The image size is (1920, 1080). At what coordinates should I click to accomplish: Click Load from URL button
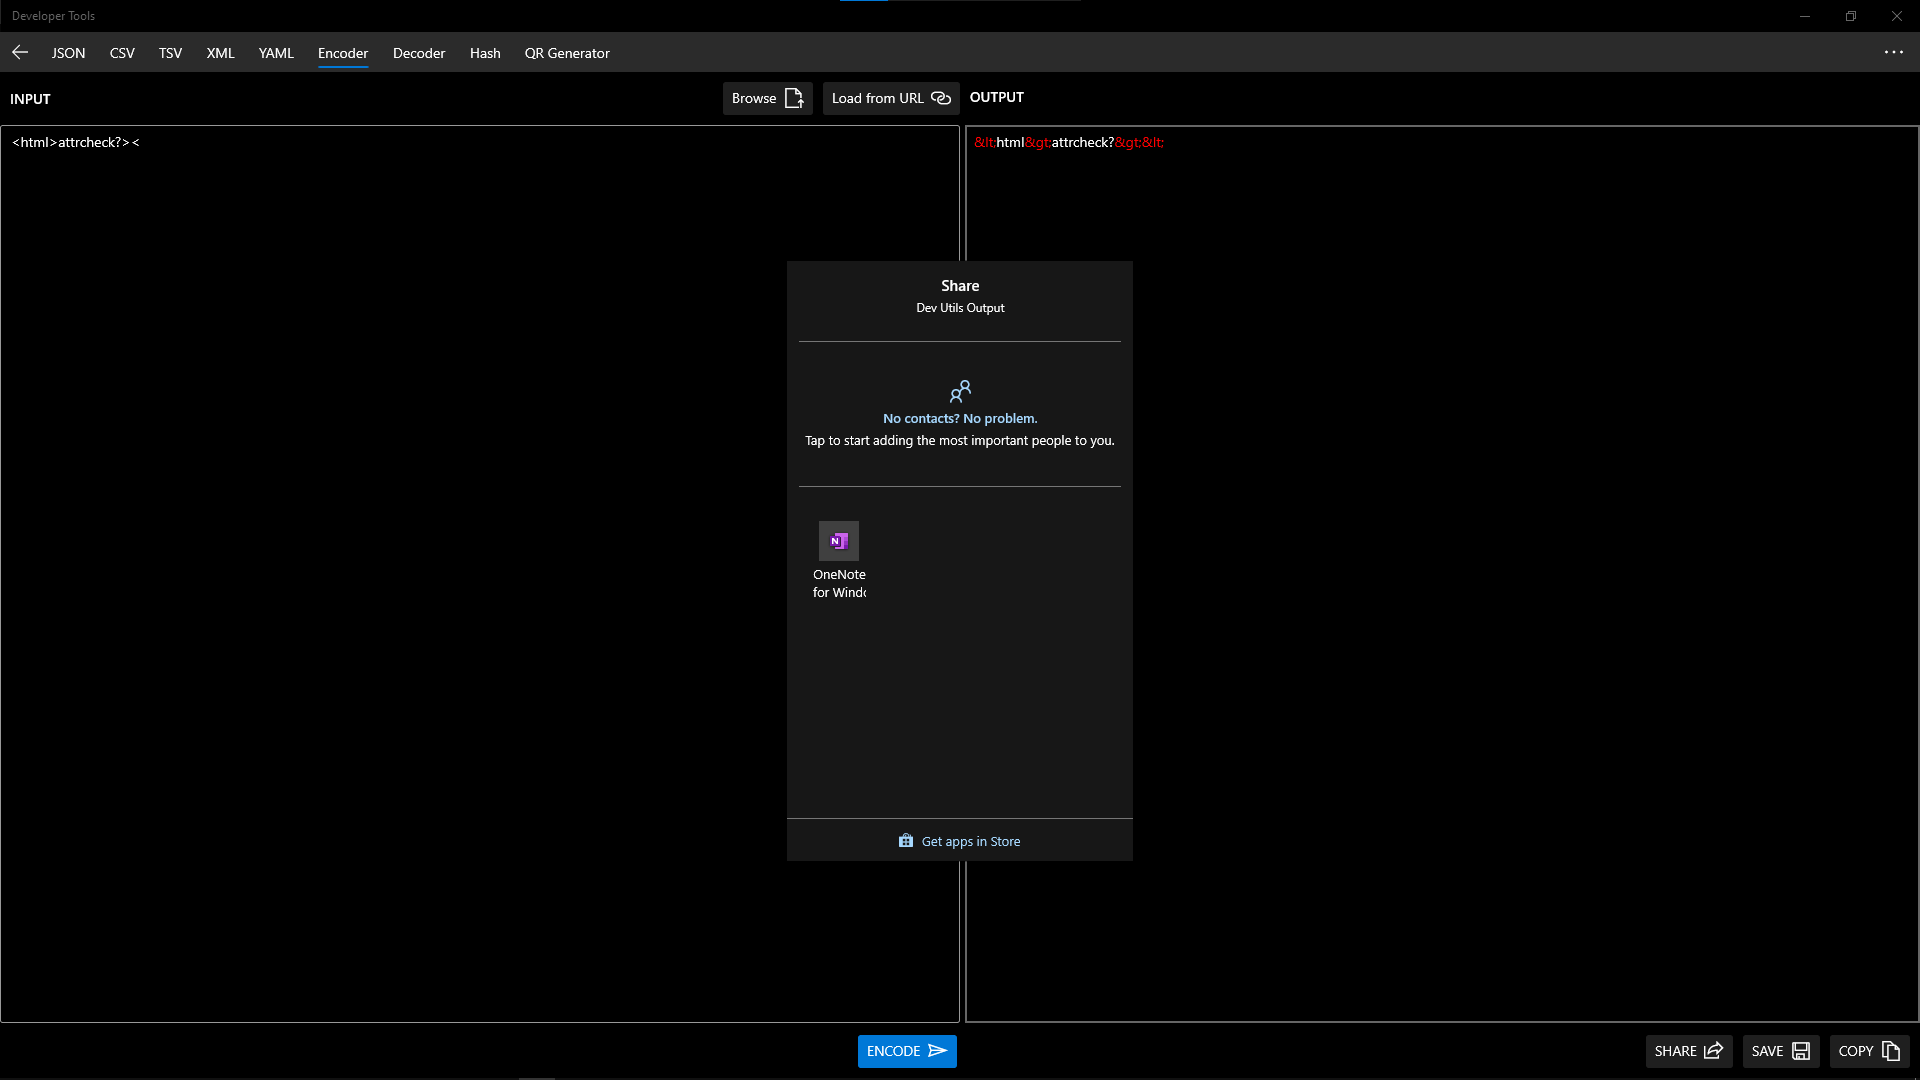pyautogui.click(x=890, y=98)
